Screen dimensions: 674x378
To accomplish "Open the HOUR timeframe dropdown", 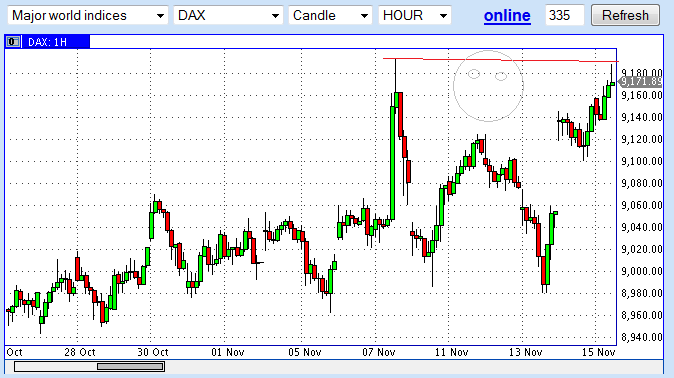I will 415,15.
